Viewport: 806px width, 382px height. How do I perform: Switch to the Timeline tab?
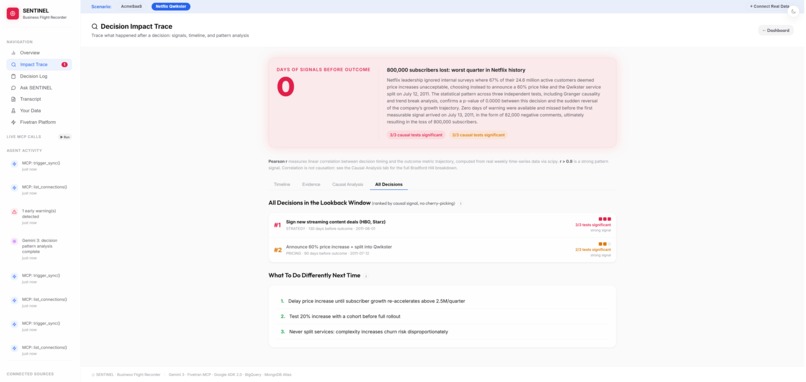coord(282,184)
